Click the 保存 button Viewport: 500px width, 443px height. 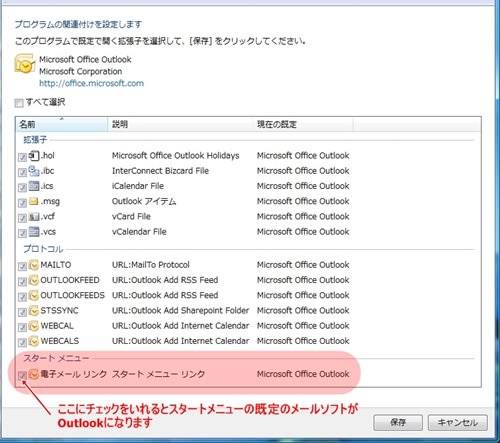398,423
